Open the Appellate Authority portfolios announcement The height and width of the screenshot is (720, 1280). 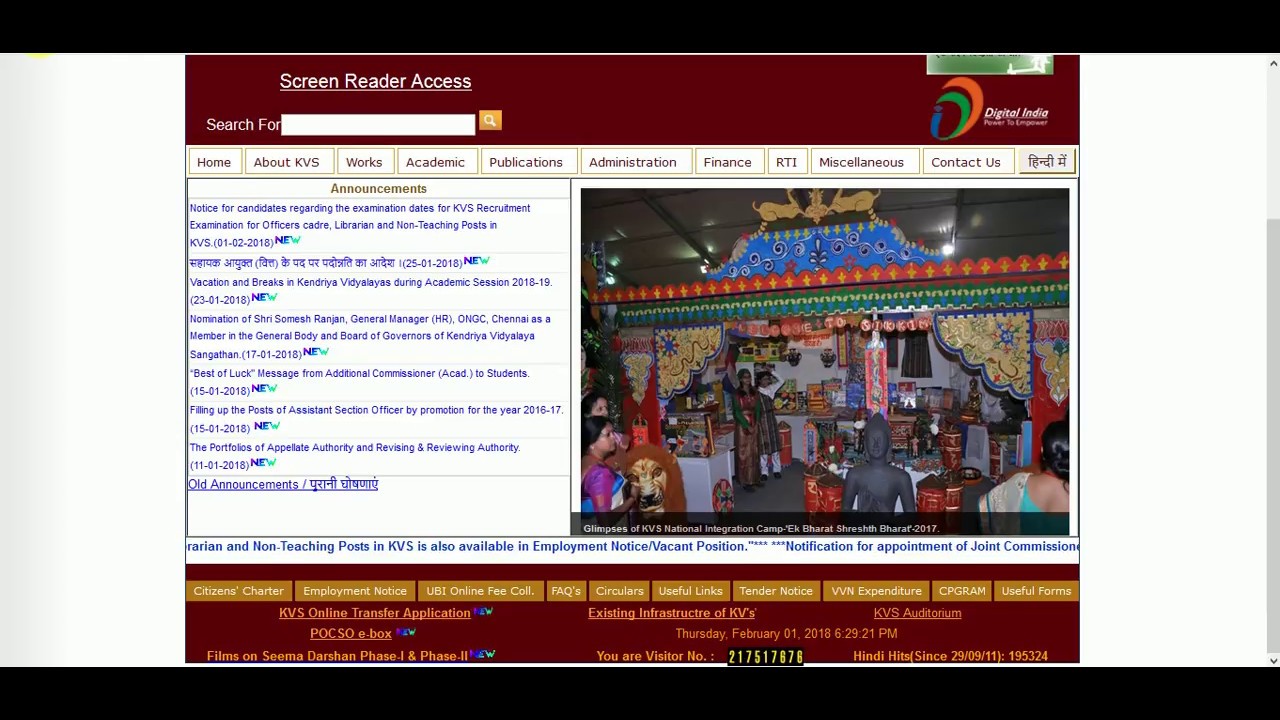(355, 456)
